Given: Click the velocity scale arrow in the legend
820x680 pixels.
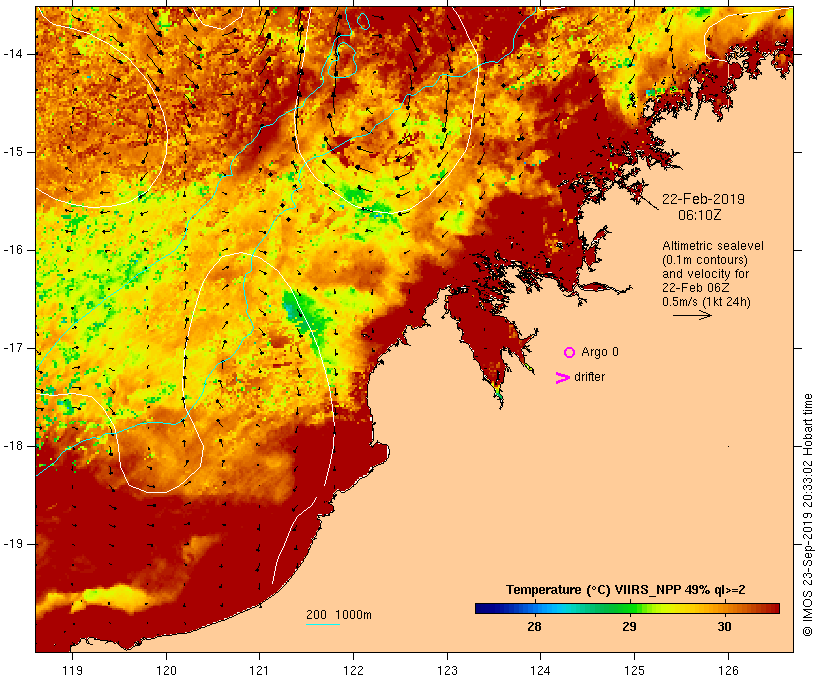Looking at the screenshot, I should (692, 315).
